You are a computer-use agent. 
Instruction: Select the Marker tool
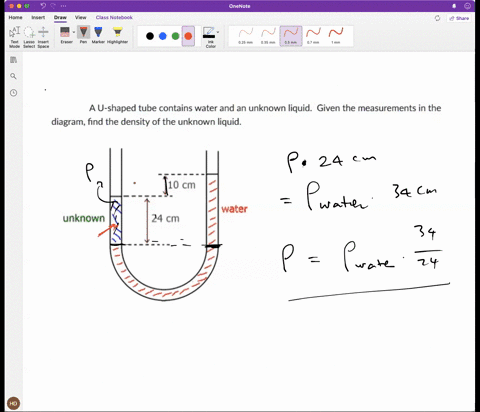[x=98, y=35]
